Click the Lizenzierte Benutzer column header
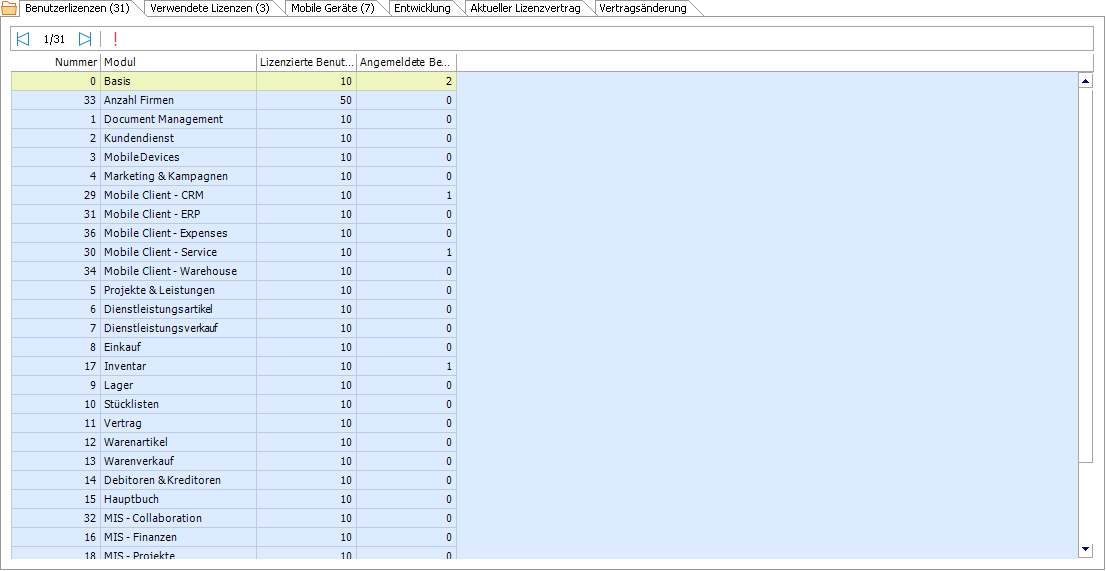The image size is (1106, 571). tap(306, 62)
